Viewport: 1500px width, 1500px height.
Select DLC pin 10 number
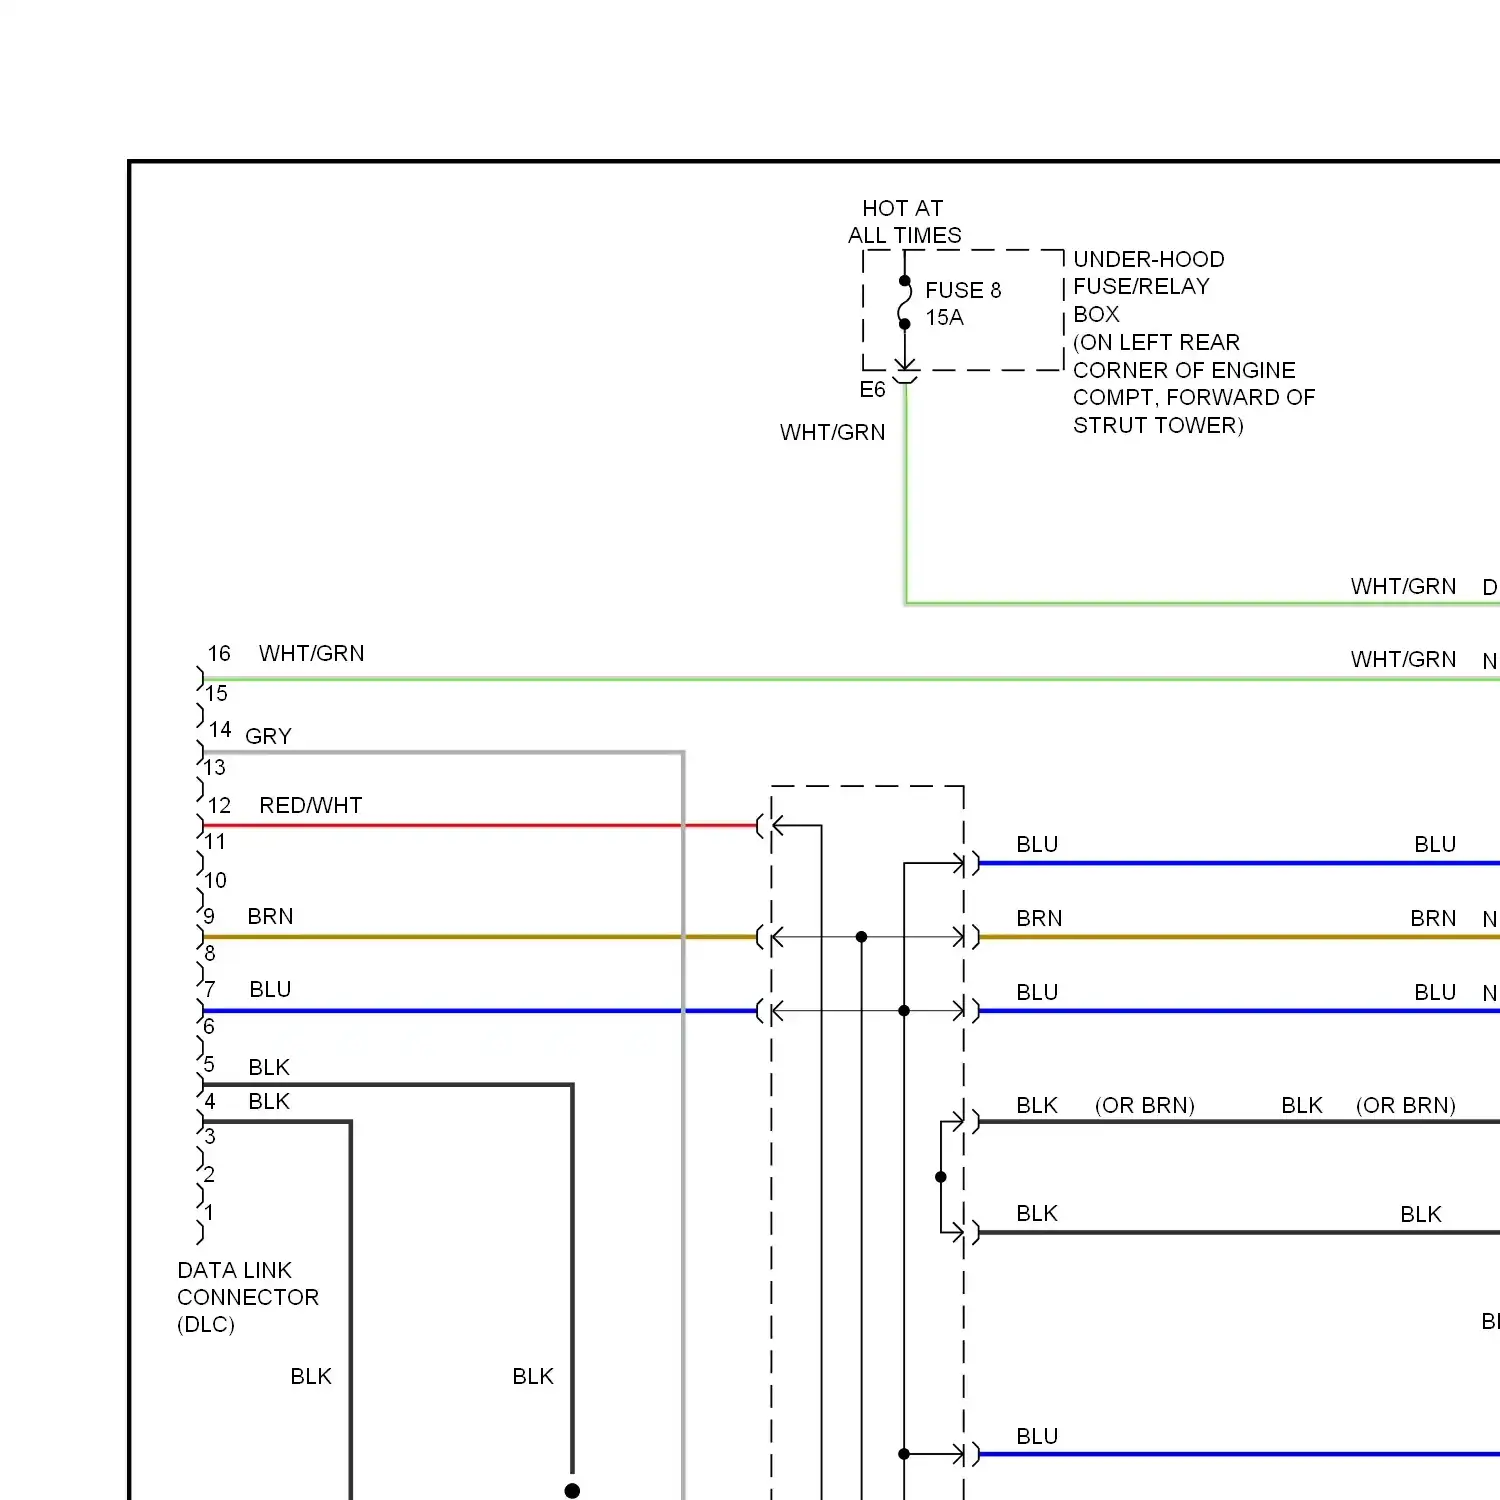[x=216, y=881]
